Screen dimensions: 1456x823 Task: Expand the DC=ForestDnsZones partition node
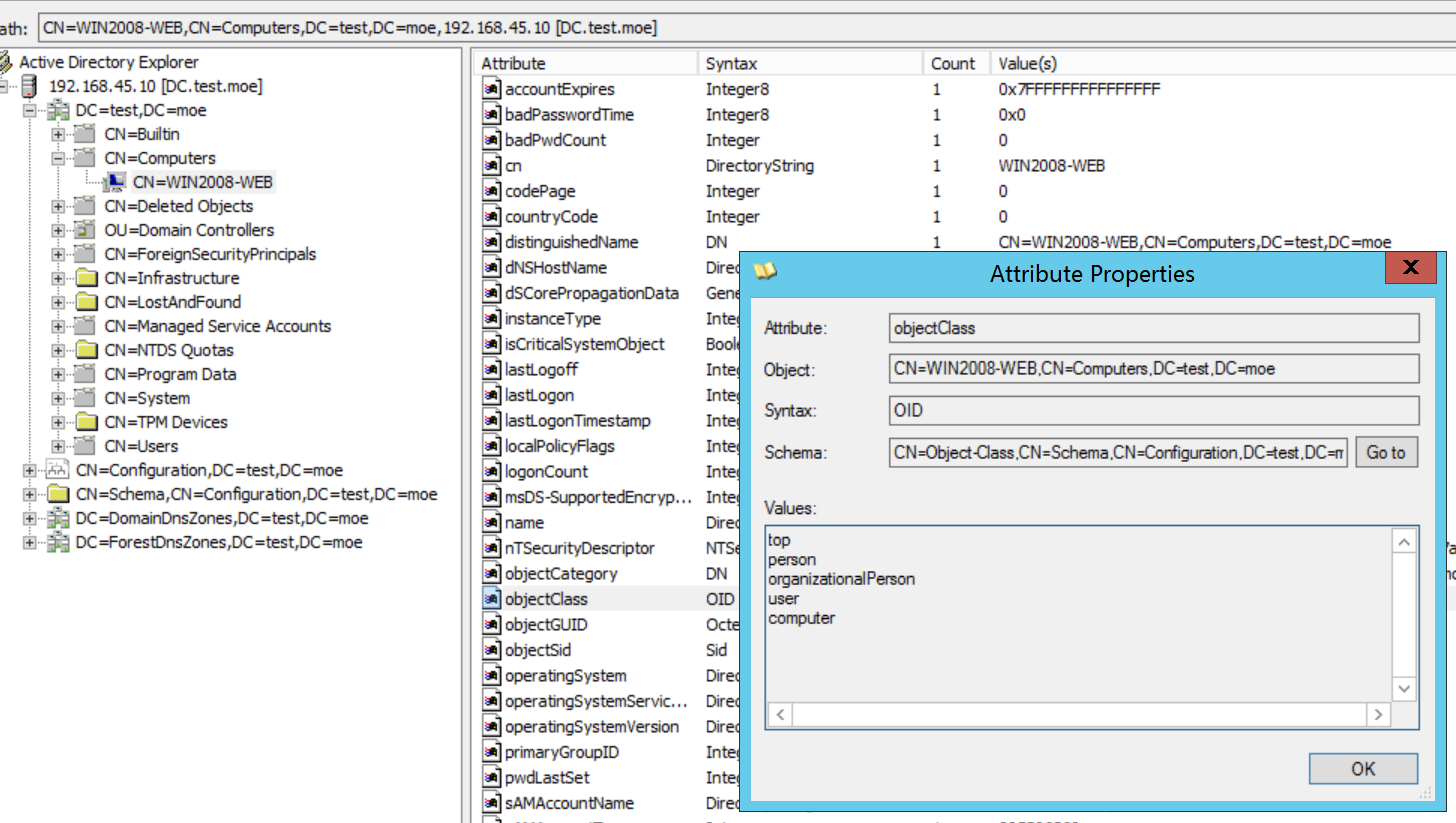pyautogui.click(x=30, y=542)
